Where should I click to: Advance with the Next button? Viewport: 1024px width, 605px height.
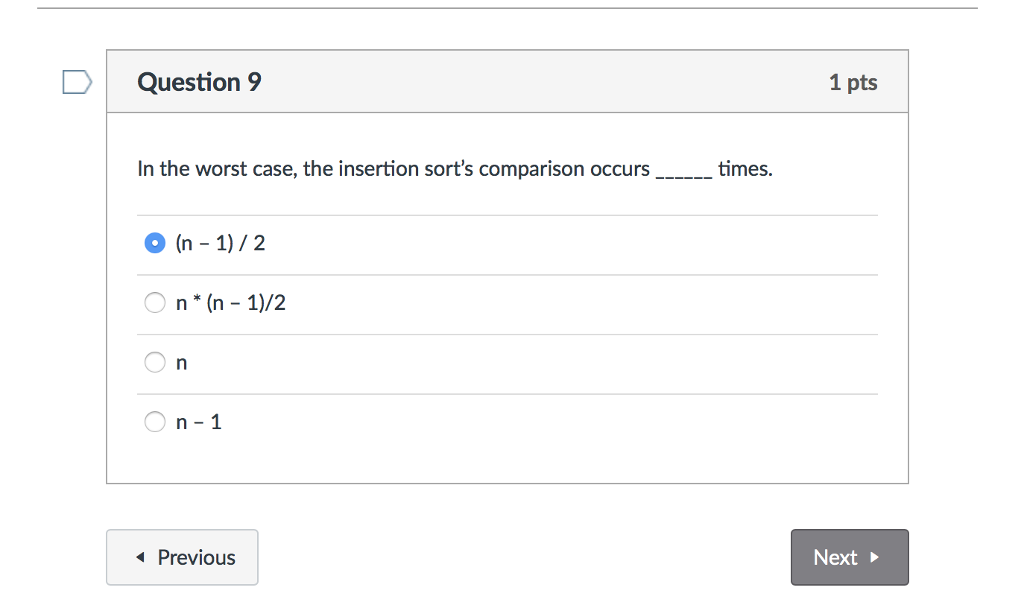(x=849, y=557)
